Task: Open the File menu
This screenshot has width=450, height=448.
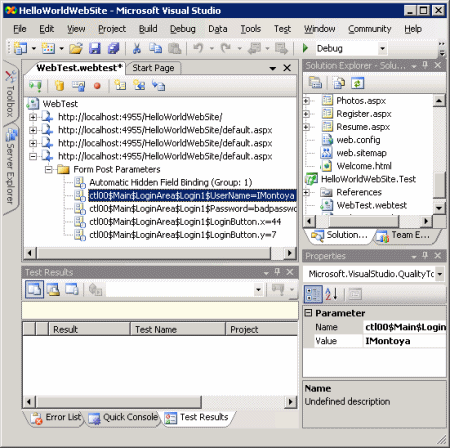Action: click(x=20, y=29)
